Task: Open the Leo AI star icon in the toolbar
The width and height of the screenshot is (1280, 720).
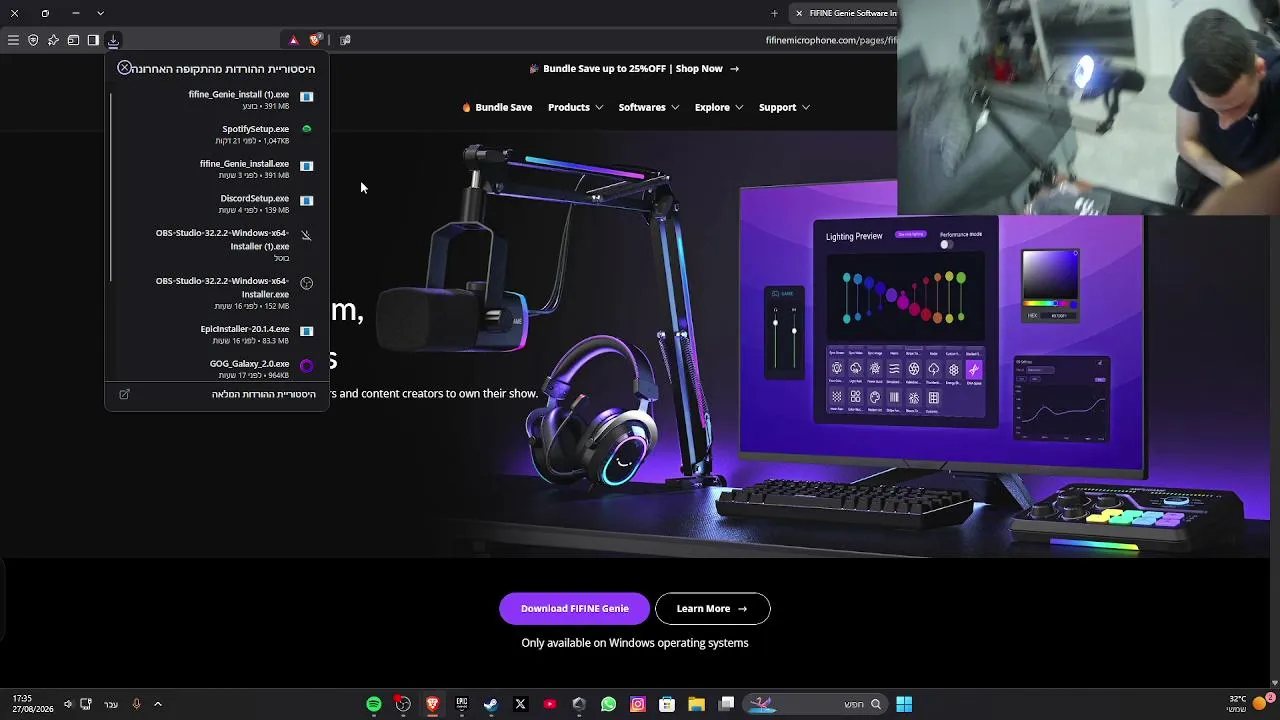Action: coord(53,40)
